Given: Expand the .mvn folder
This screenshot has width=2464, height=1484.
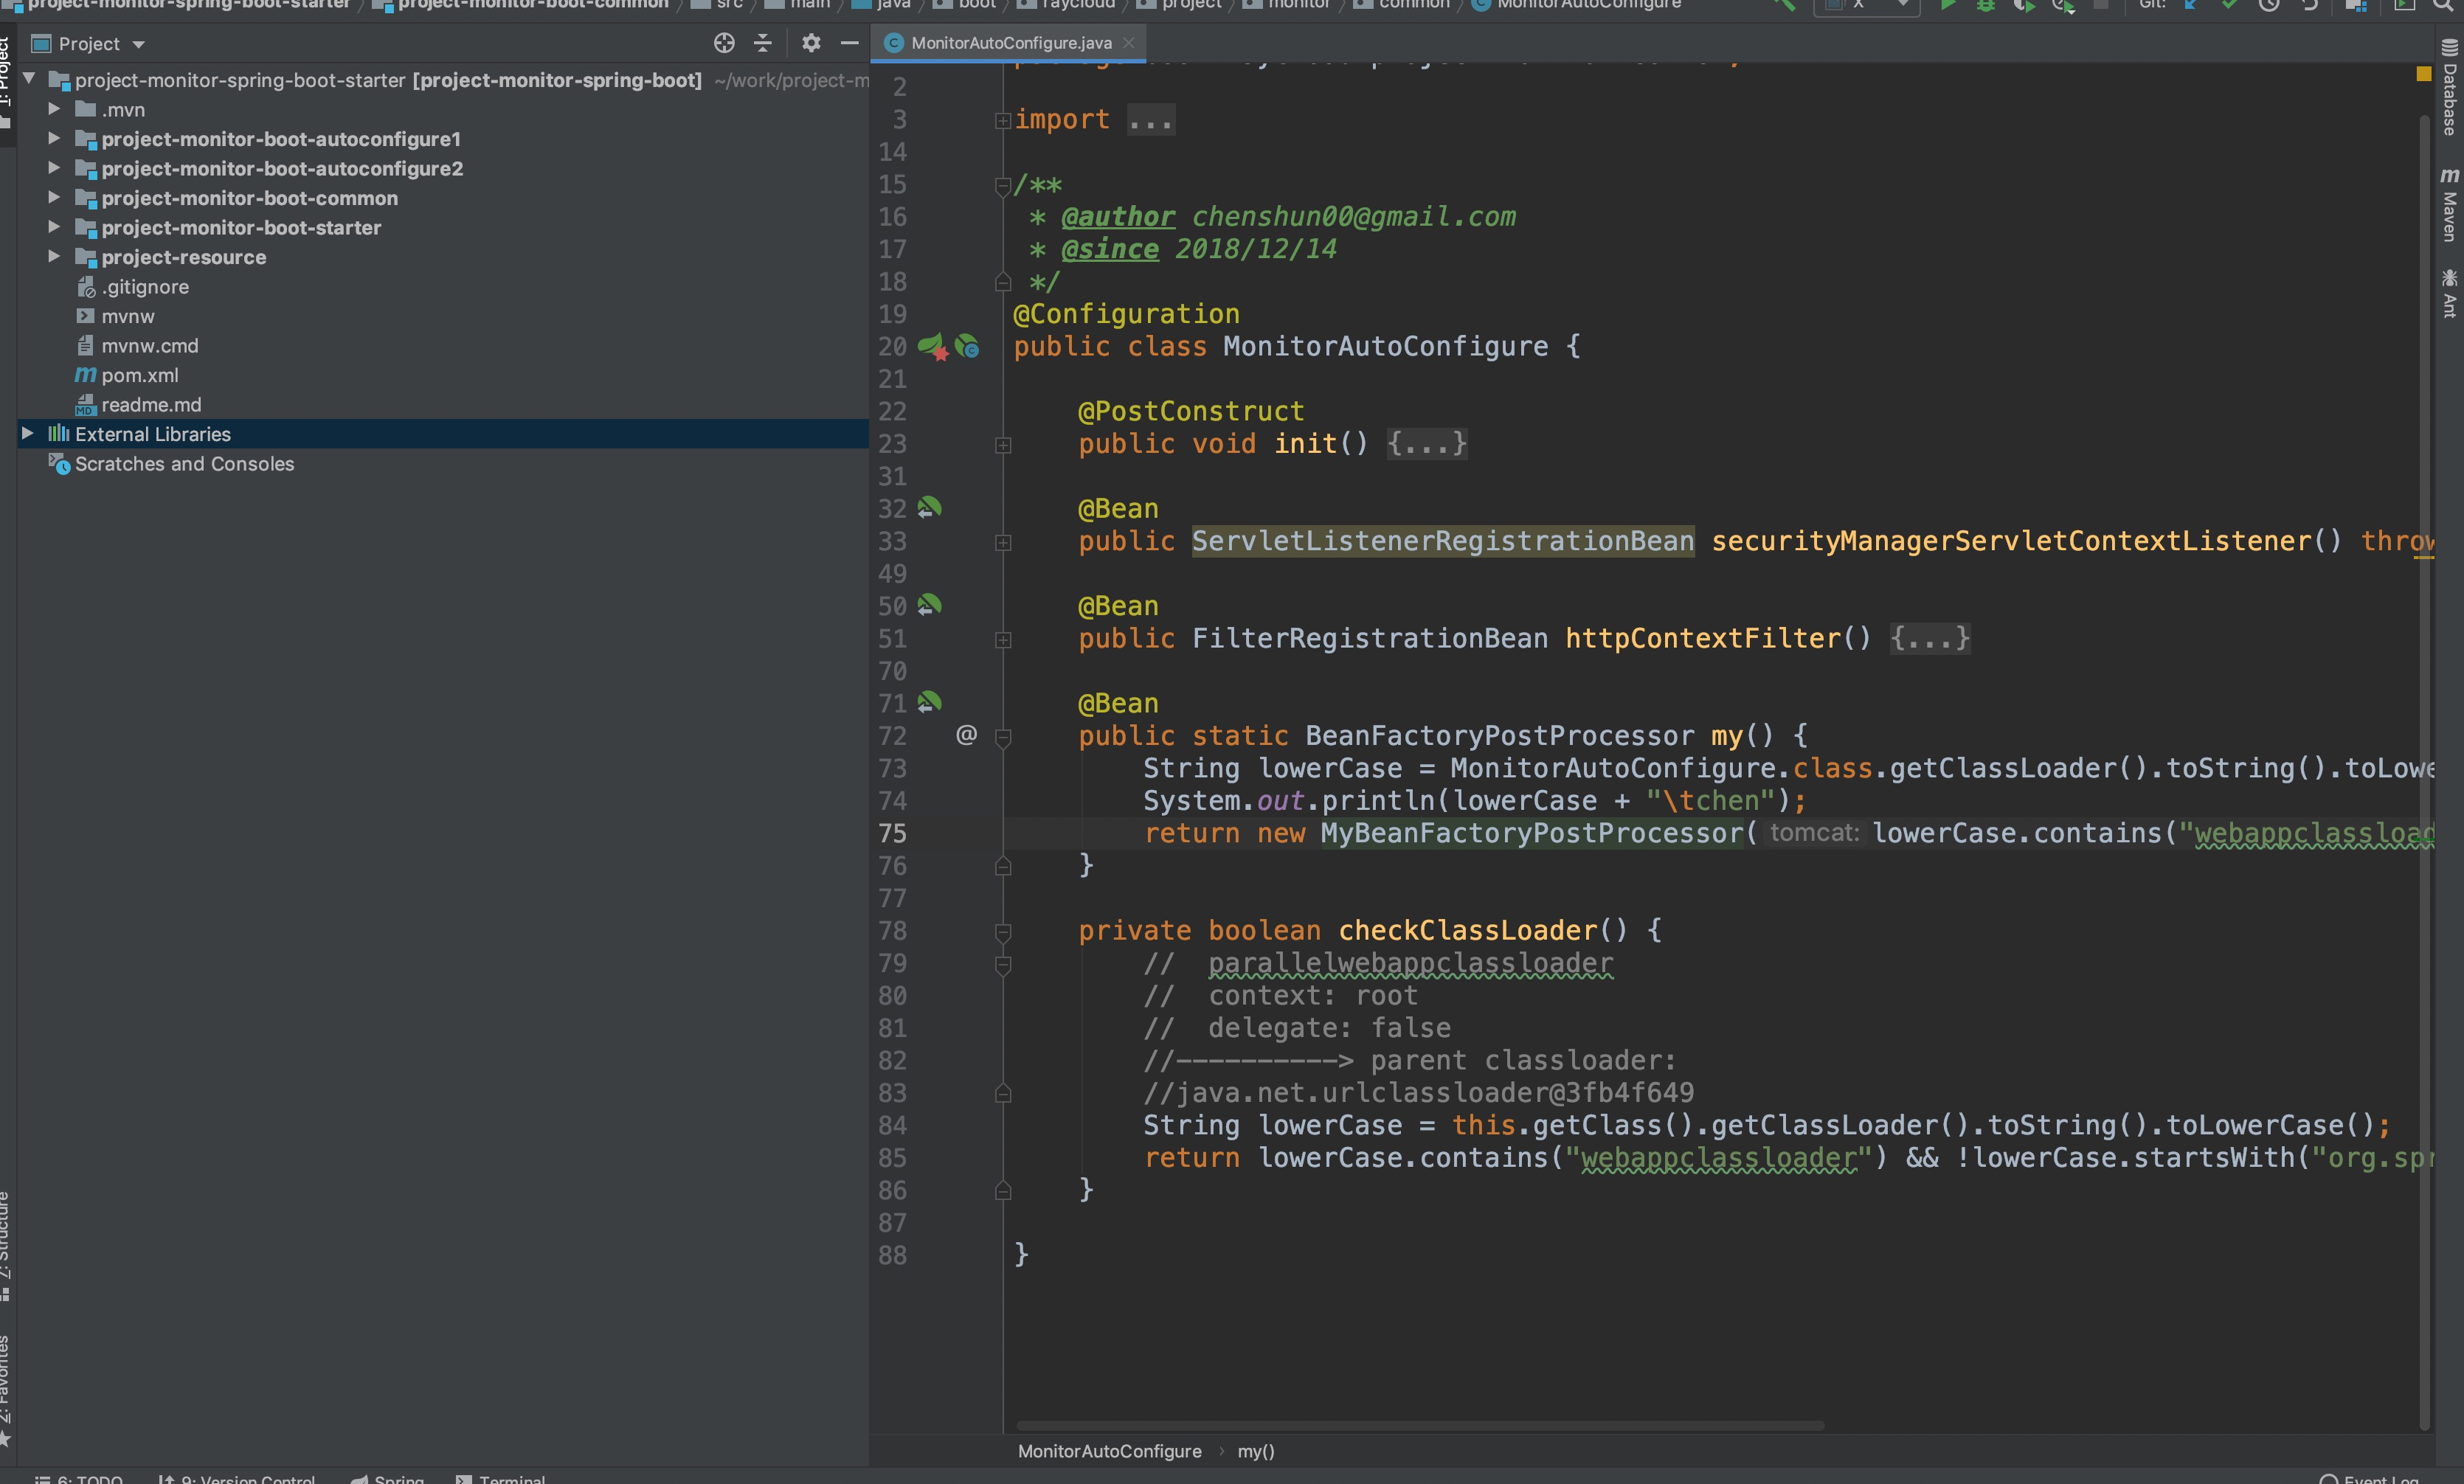Looking at the screenshot, I should pos(54,109).
